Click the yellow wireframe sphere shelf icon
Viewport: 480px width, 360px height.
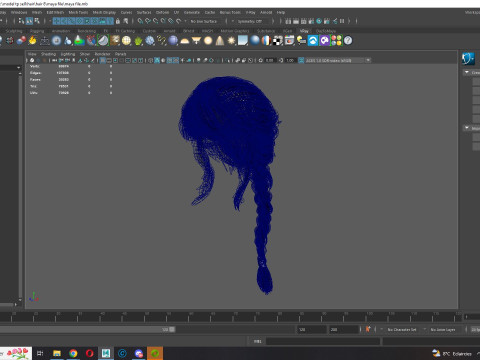[x=126, y=41]
